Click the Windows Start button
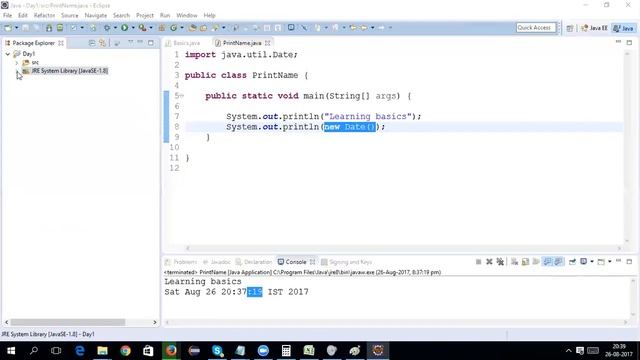Screen dimensions: 640x360 tap(11, 350)
